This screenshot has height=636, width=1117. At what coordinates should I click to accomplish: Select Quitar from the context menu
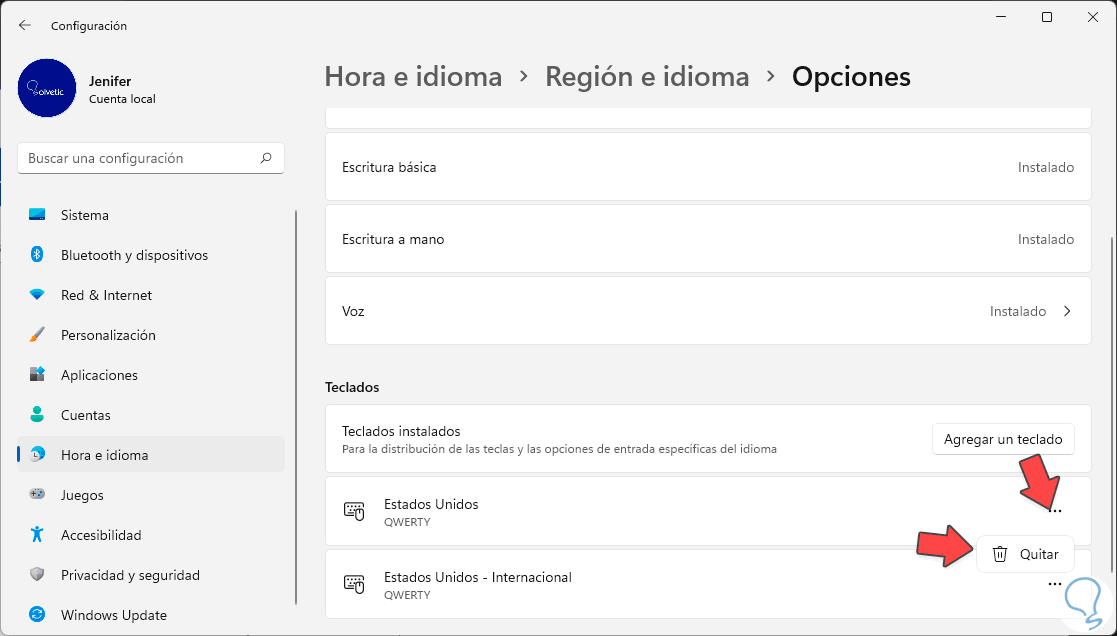(1026, 554)
